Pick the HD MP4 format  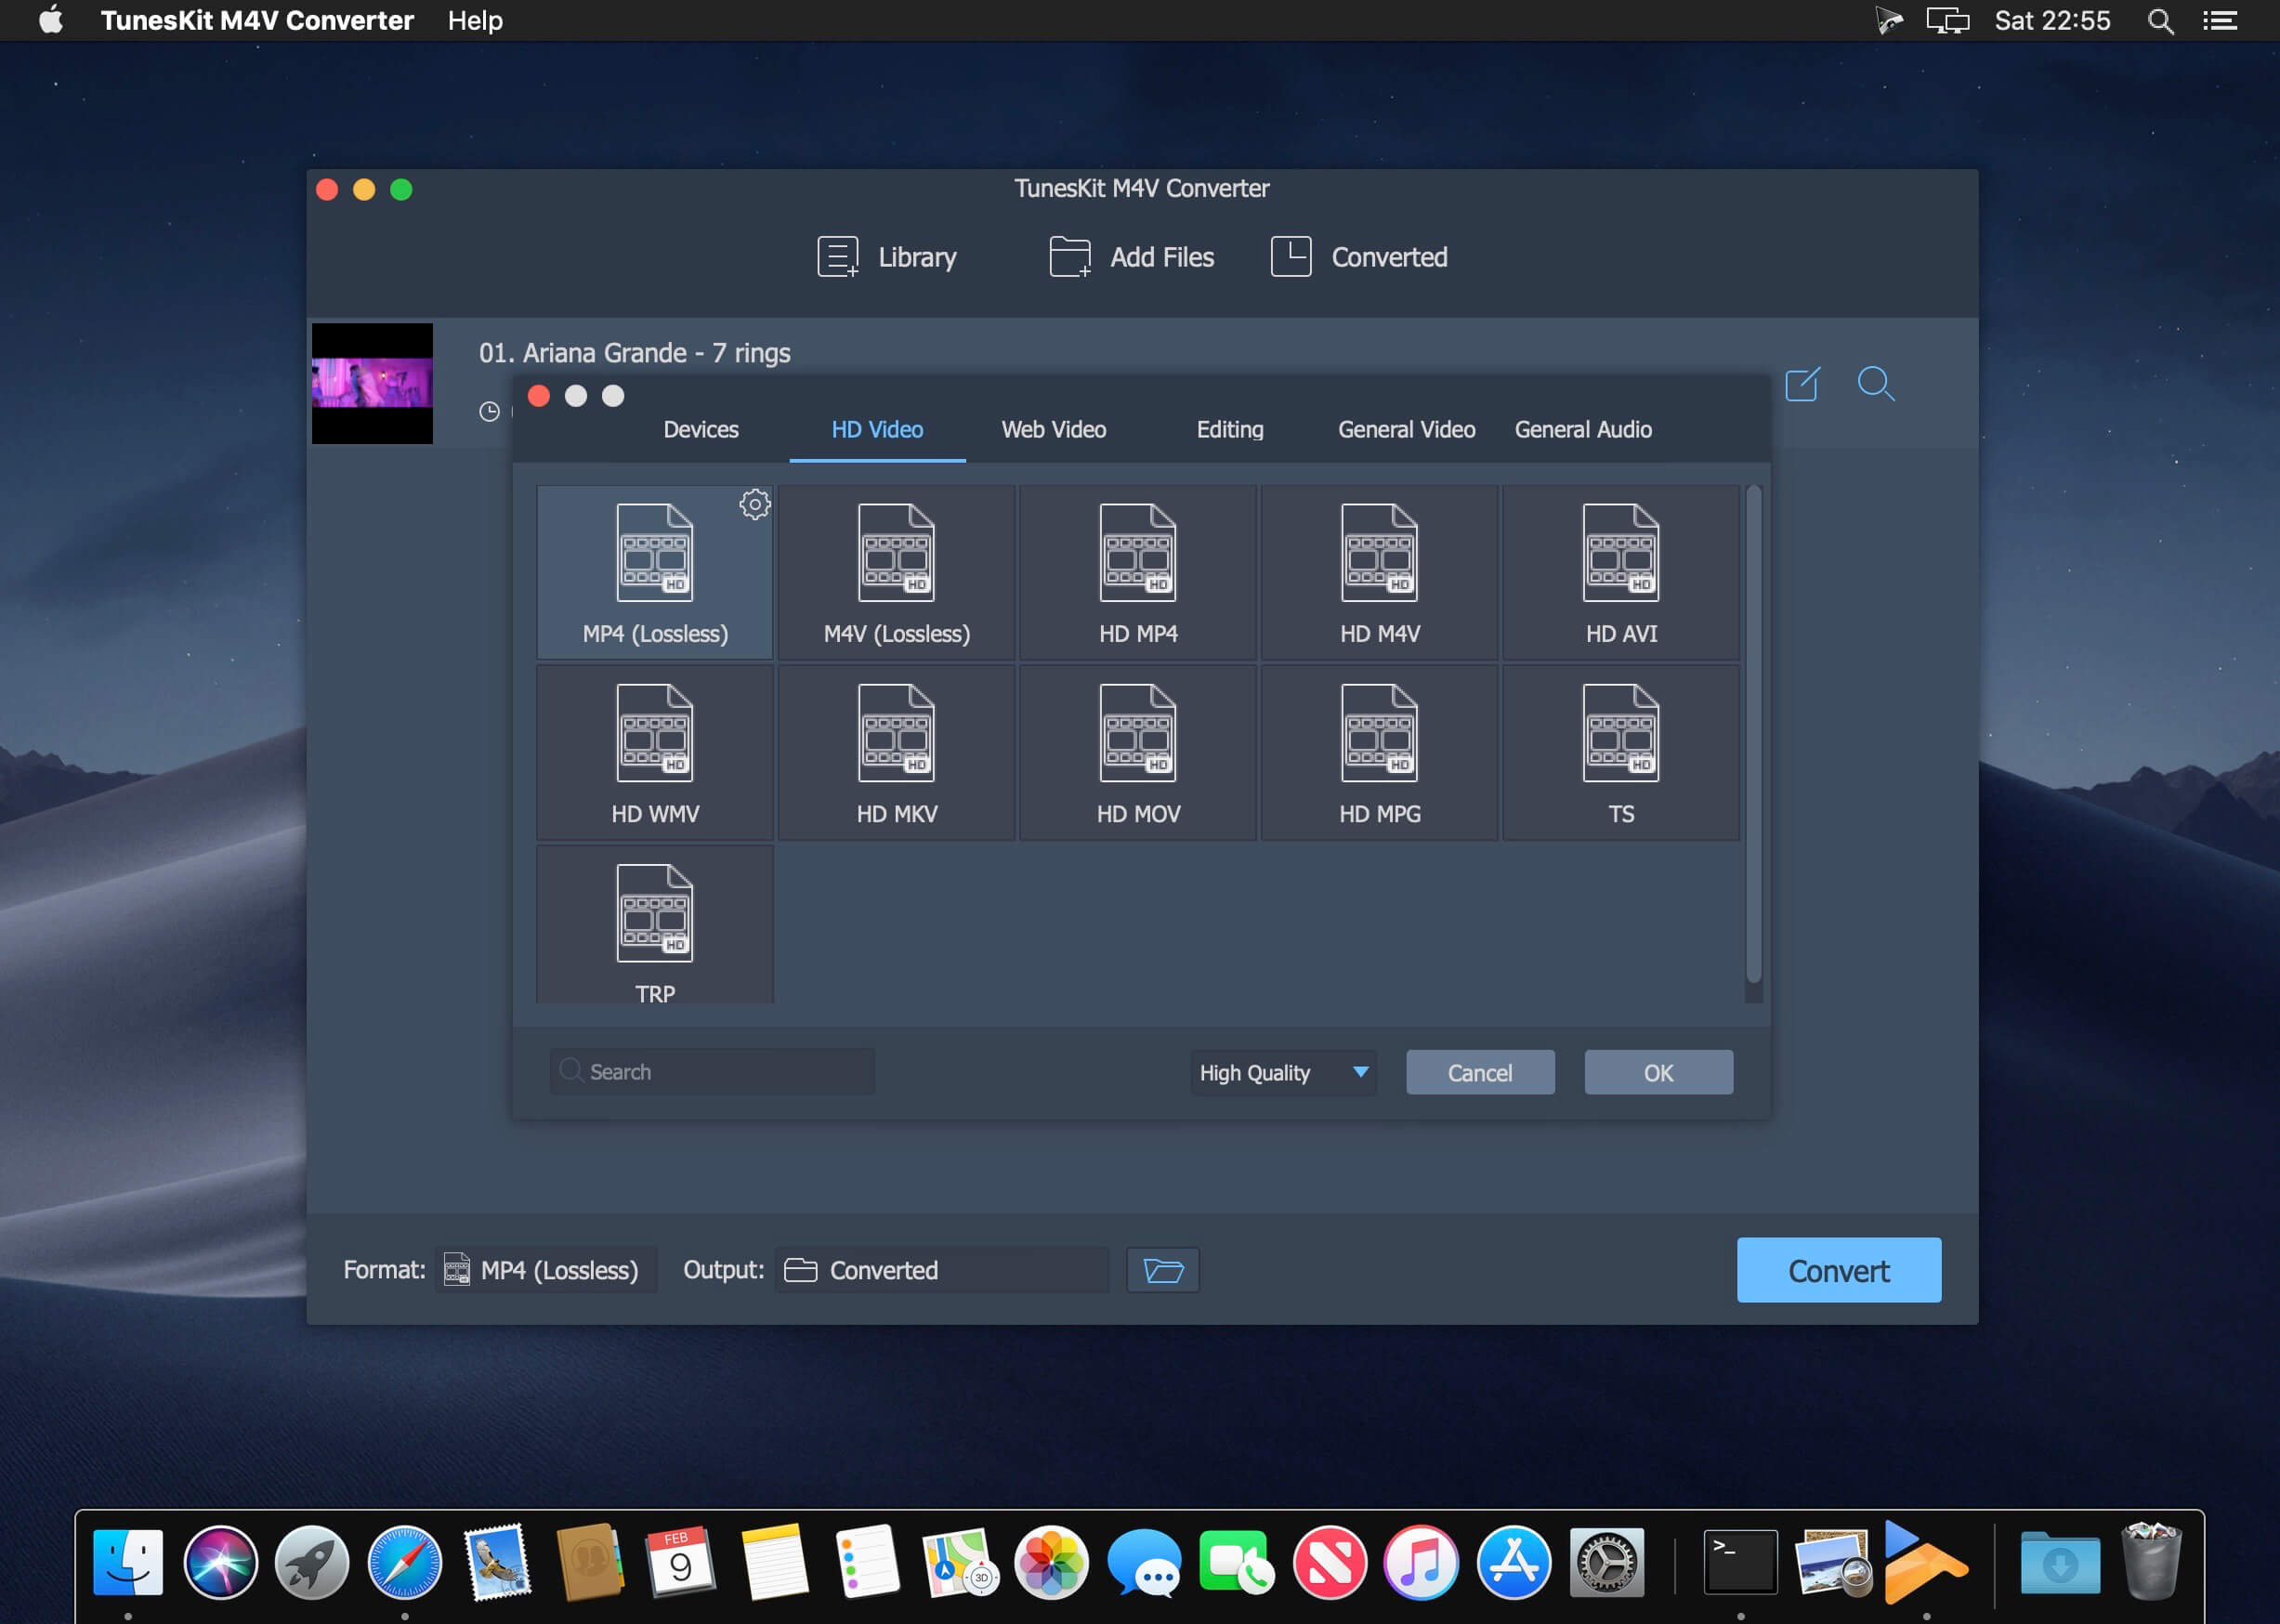click(1138, 572)
